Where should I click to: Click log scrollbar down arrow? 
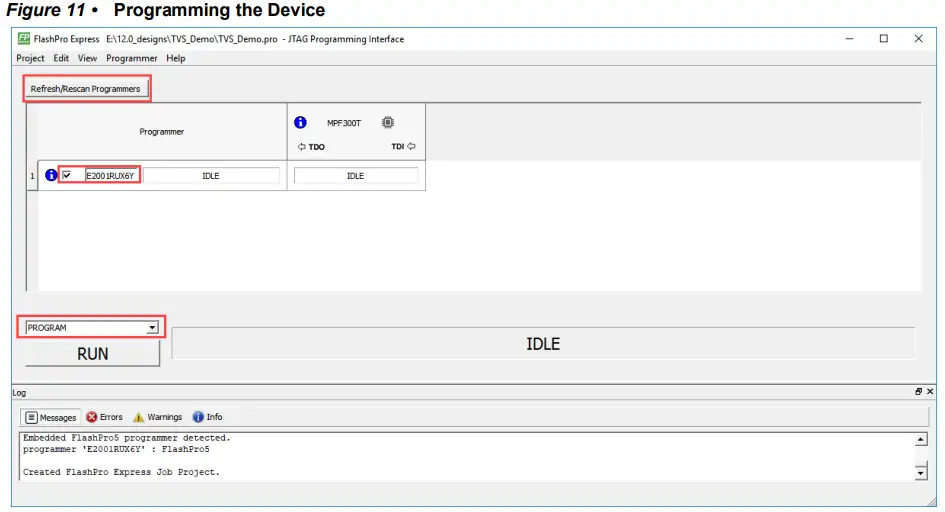920,473
